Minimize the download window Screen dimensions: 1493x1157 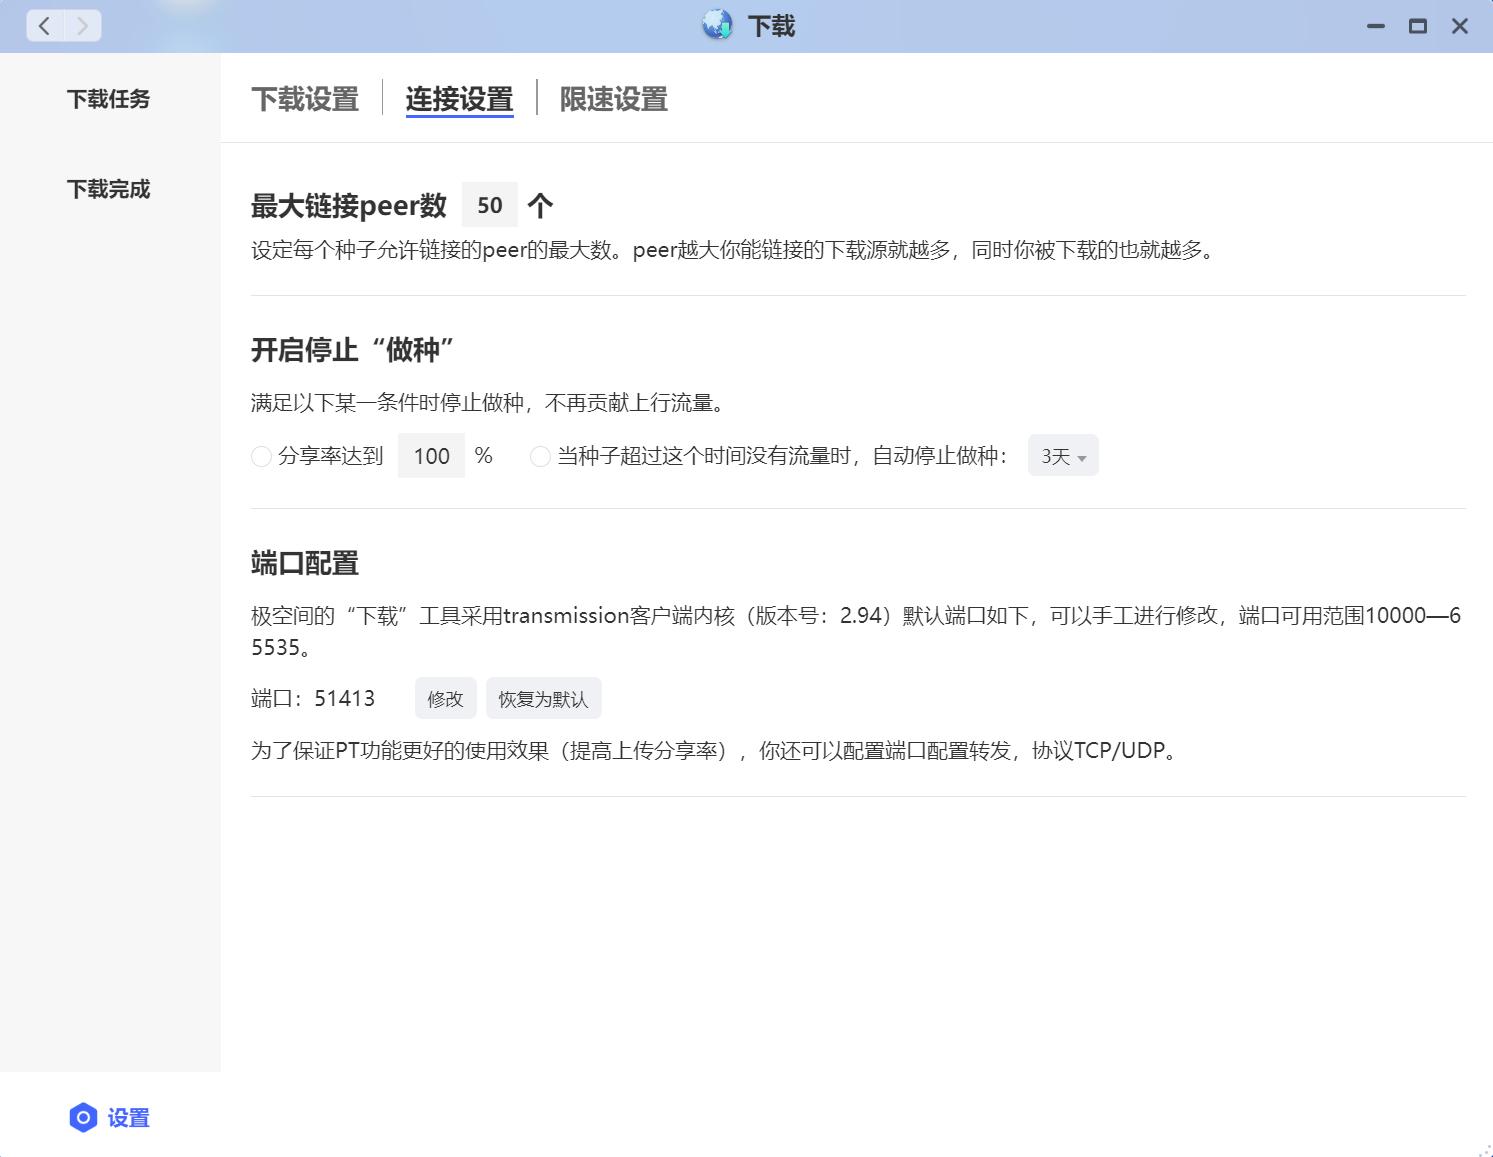click(1374, 27)
